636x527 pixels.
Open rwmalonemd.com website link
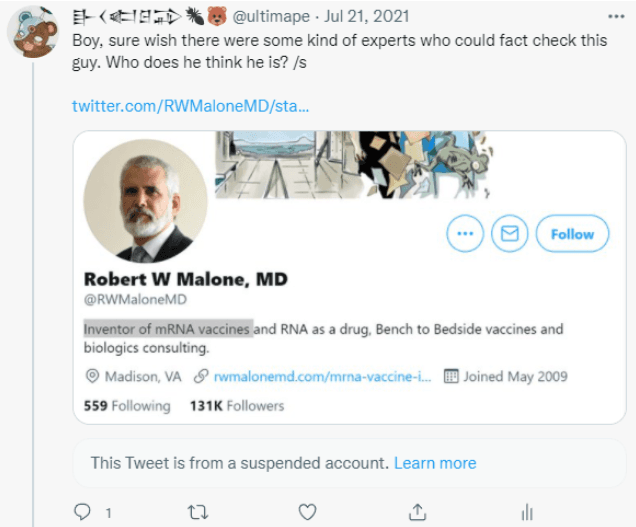tap(322, 377)
